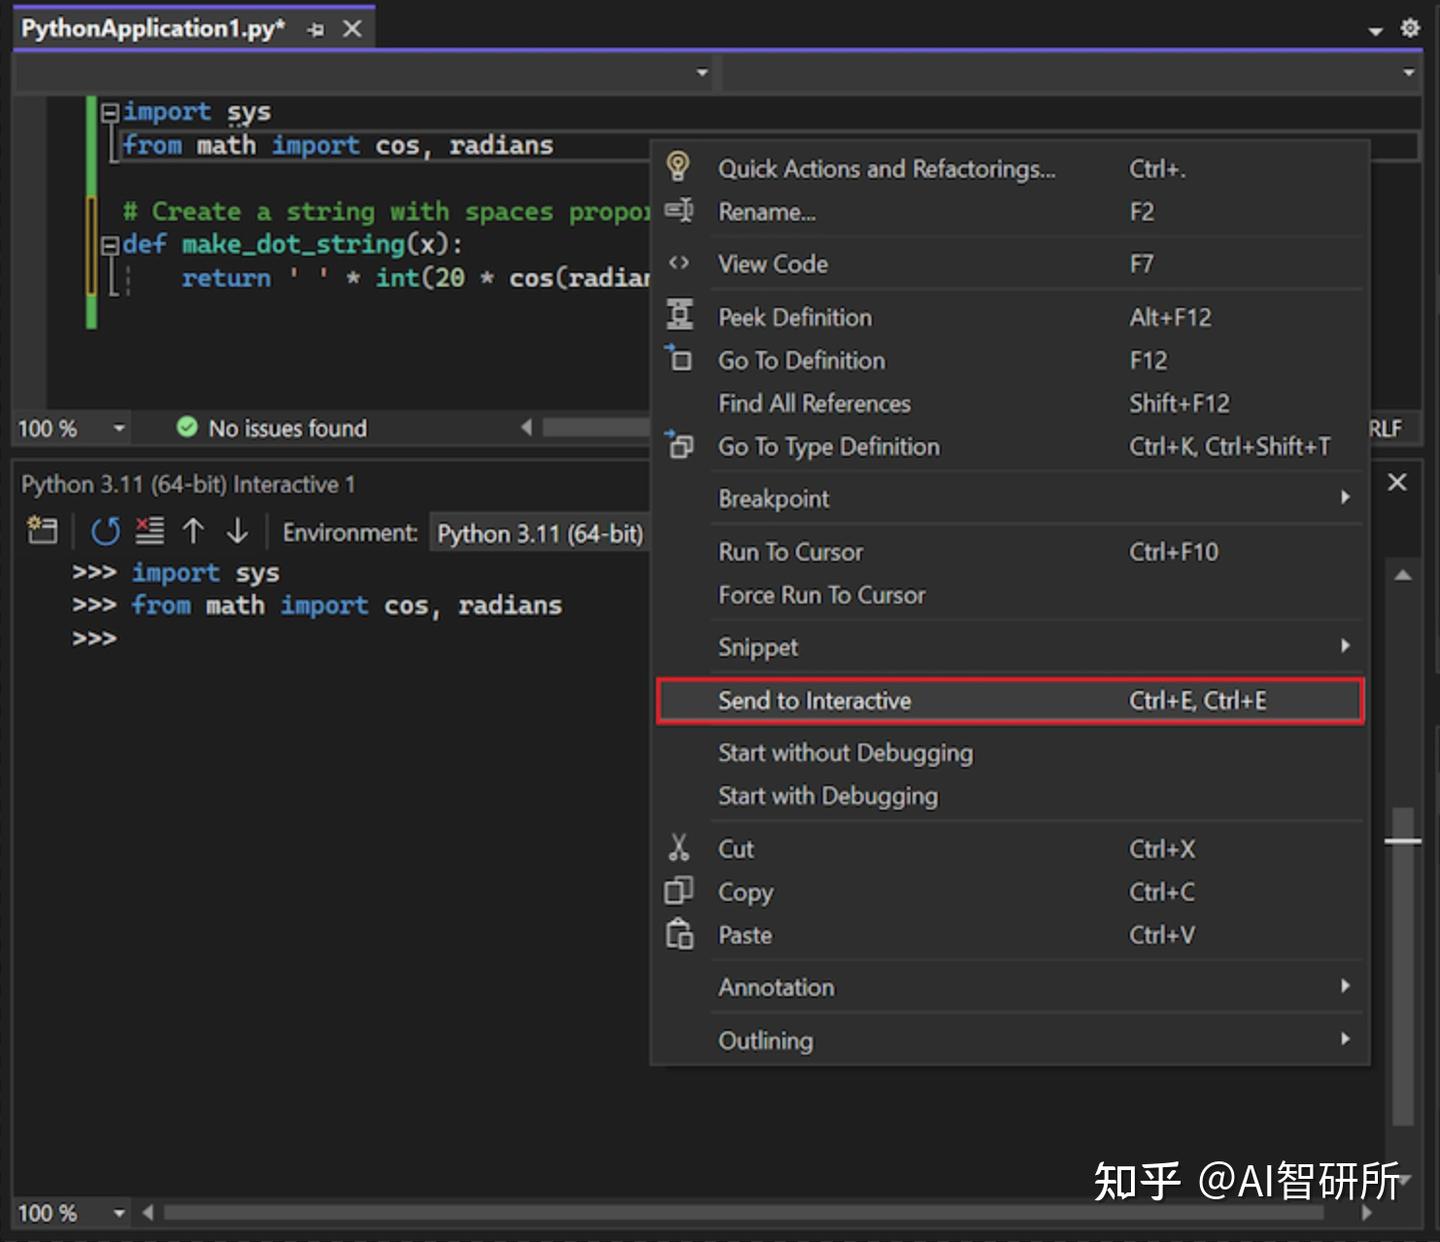Select Start without Debugging option
Screen dimensions: 1440x1242
845,752
